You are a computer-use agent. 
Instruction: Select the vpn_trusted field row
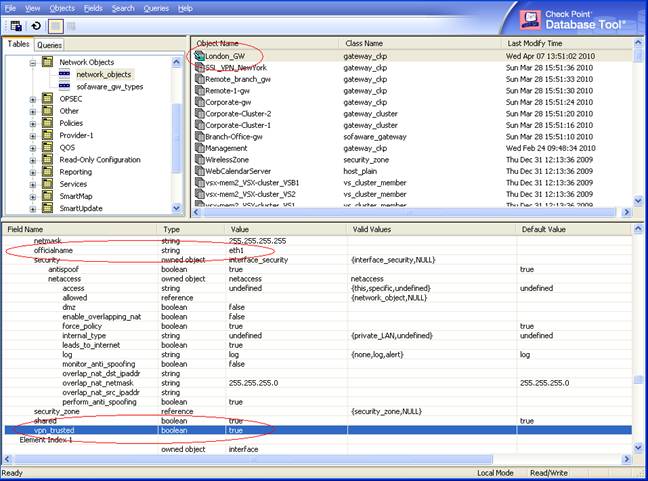pyautogui.click(x=318, y=430)
